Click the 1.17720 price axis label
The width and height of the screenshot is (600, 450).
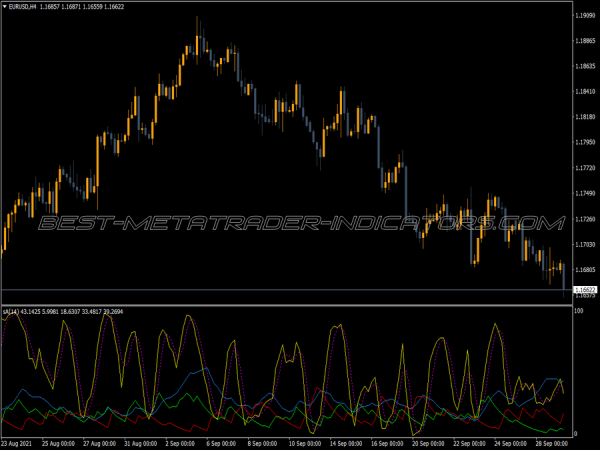585,168
